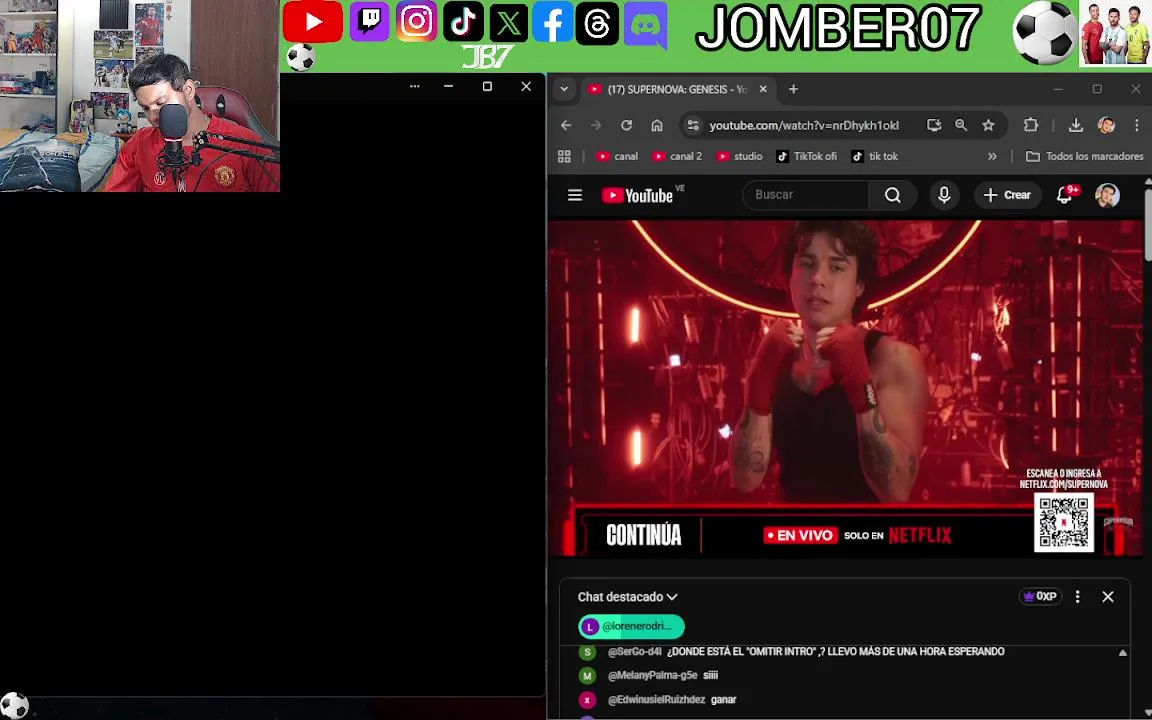The image size is (1152, 720).
Task: Click username @EdwinusielRuizhdez in chat
Action: 657,699
